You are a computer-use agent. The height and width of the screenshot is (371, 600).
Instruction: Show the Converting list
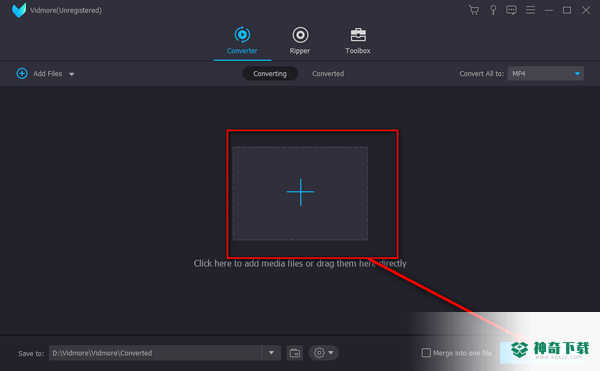pos(270,73)
